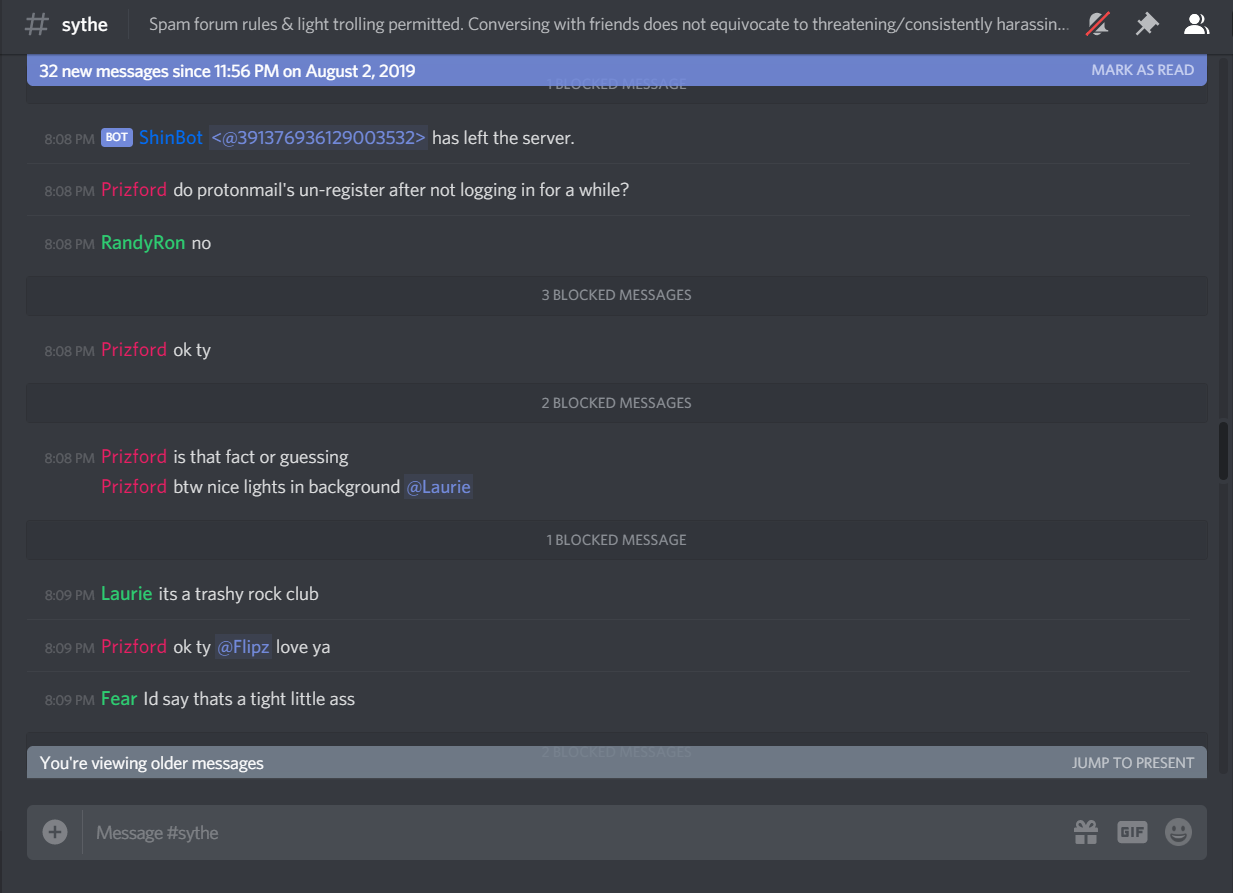
Task: Click the channel topic text in header
Action: 609,24
